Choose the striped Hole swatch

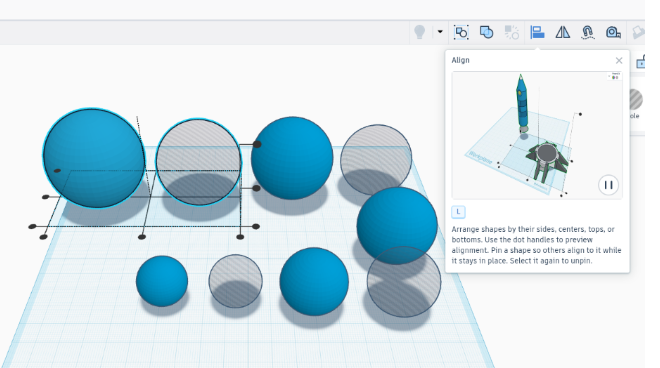coord(636,99)
